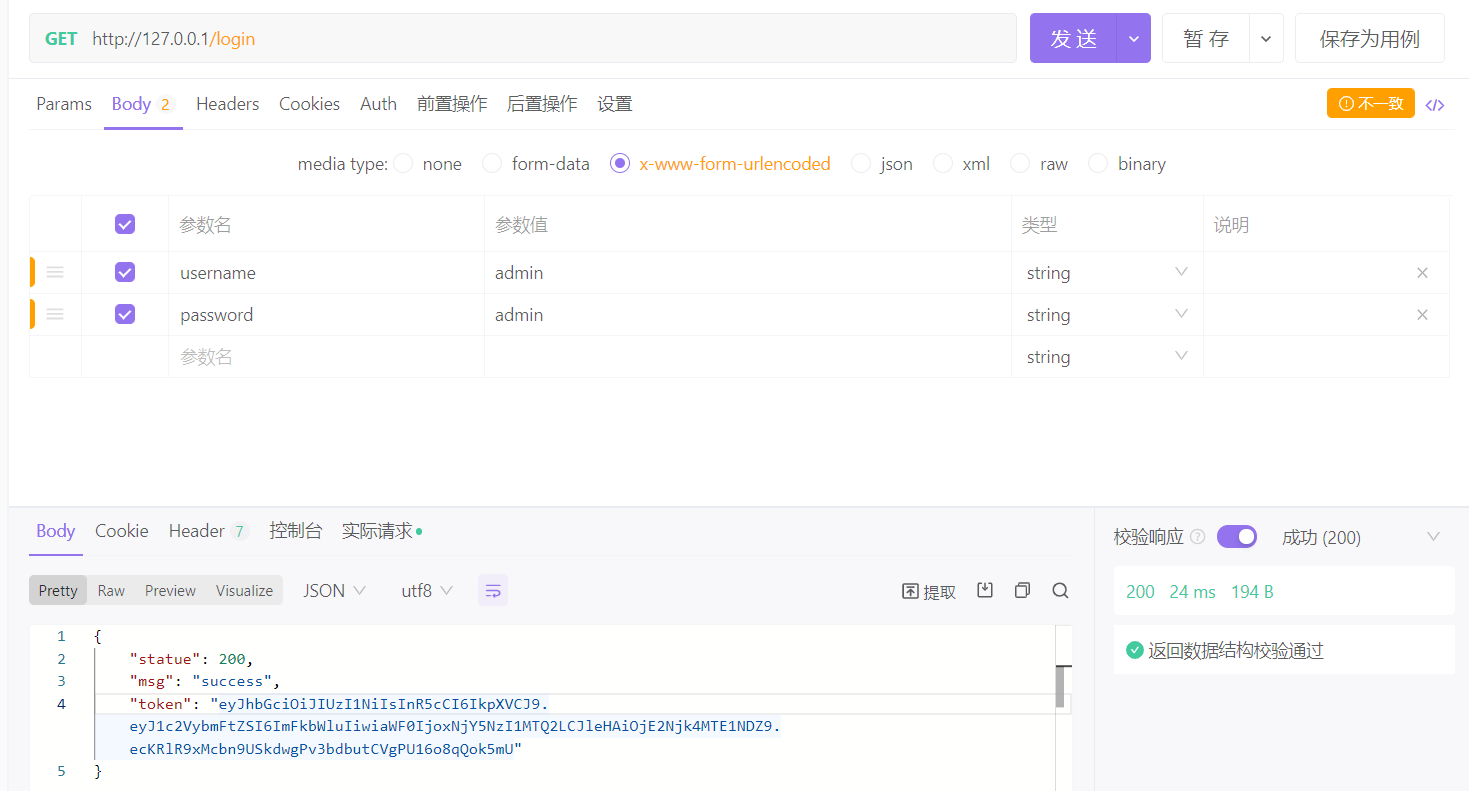Open the JSON format dropdown
This screenshot has height=791, width=1469.
tap(334, 591)
